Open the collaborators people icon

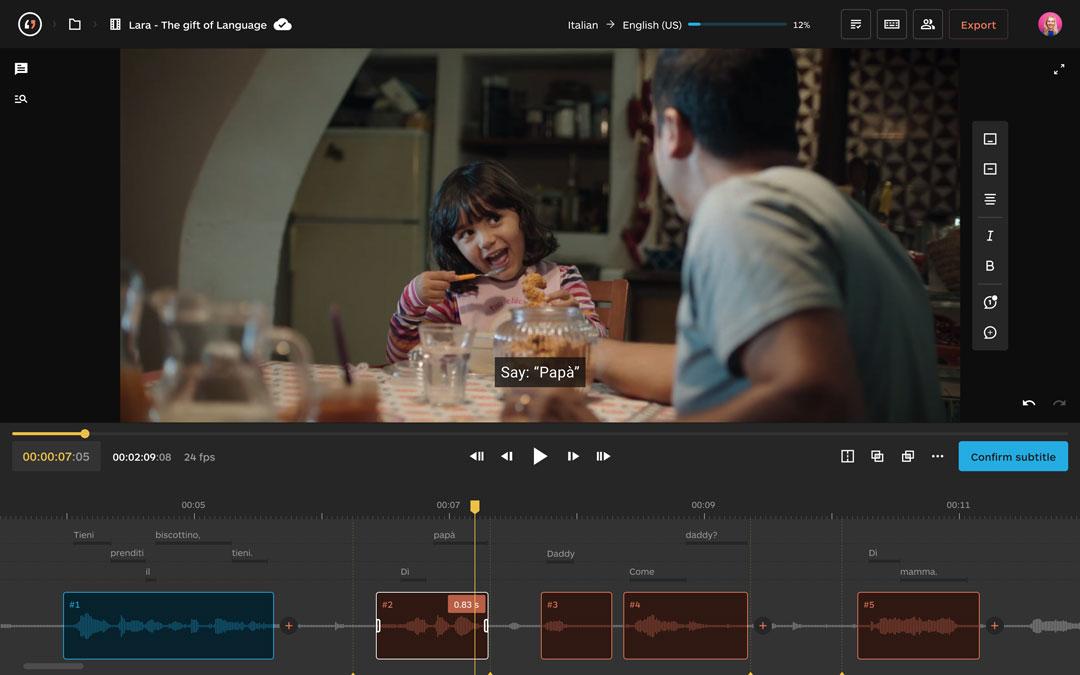pyautogui.click(x=928, y=25)
